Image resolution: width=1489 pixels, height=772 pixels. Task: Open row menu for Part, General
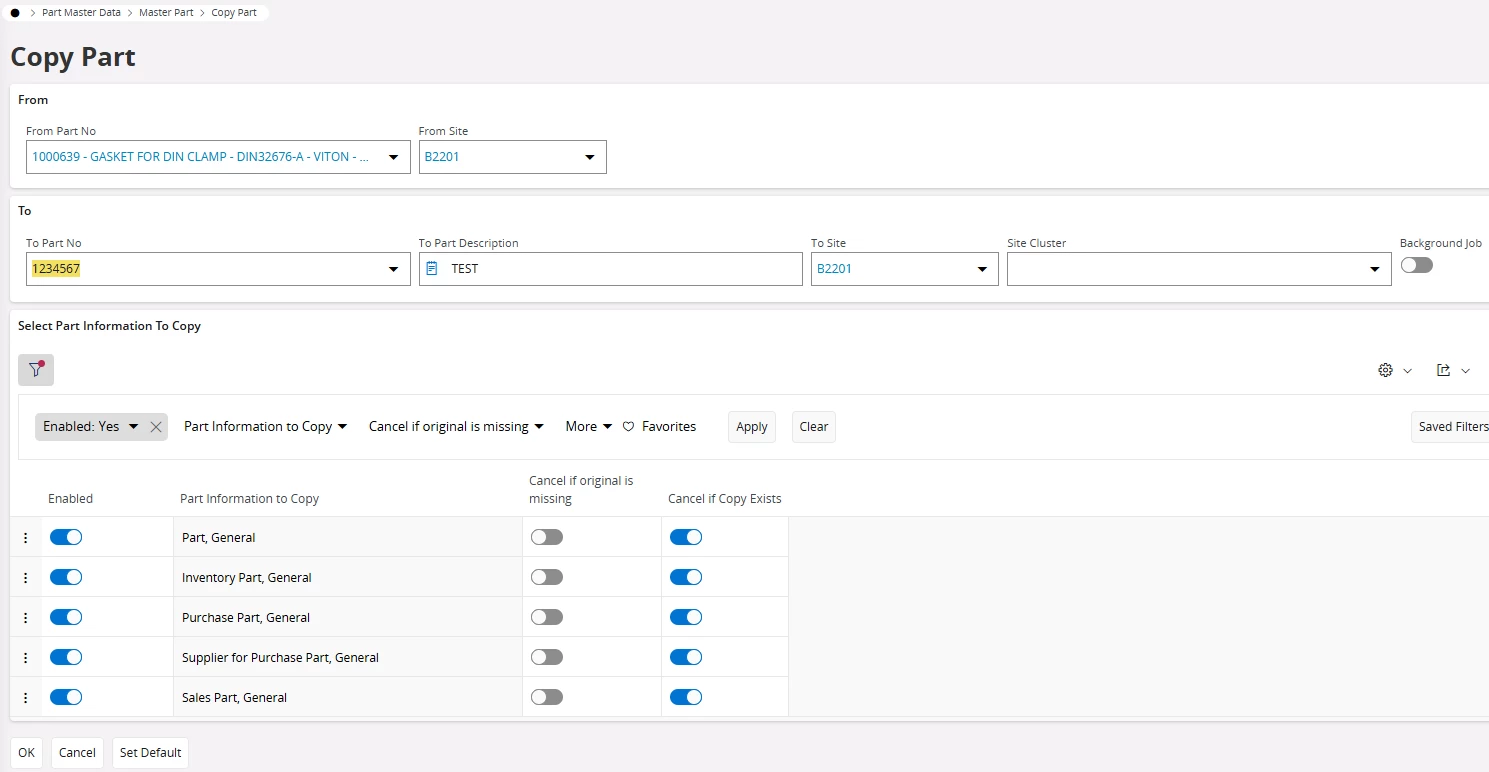point(26,538)
